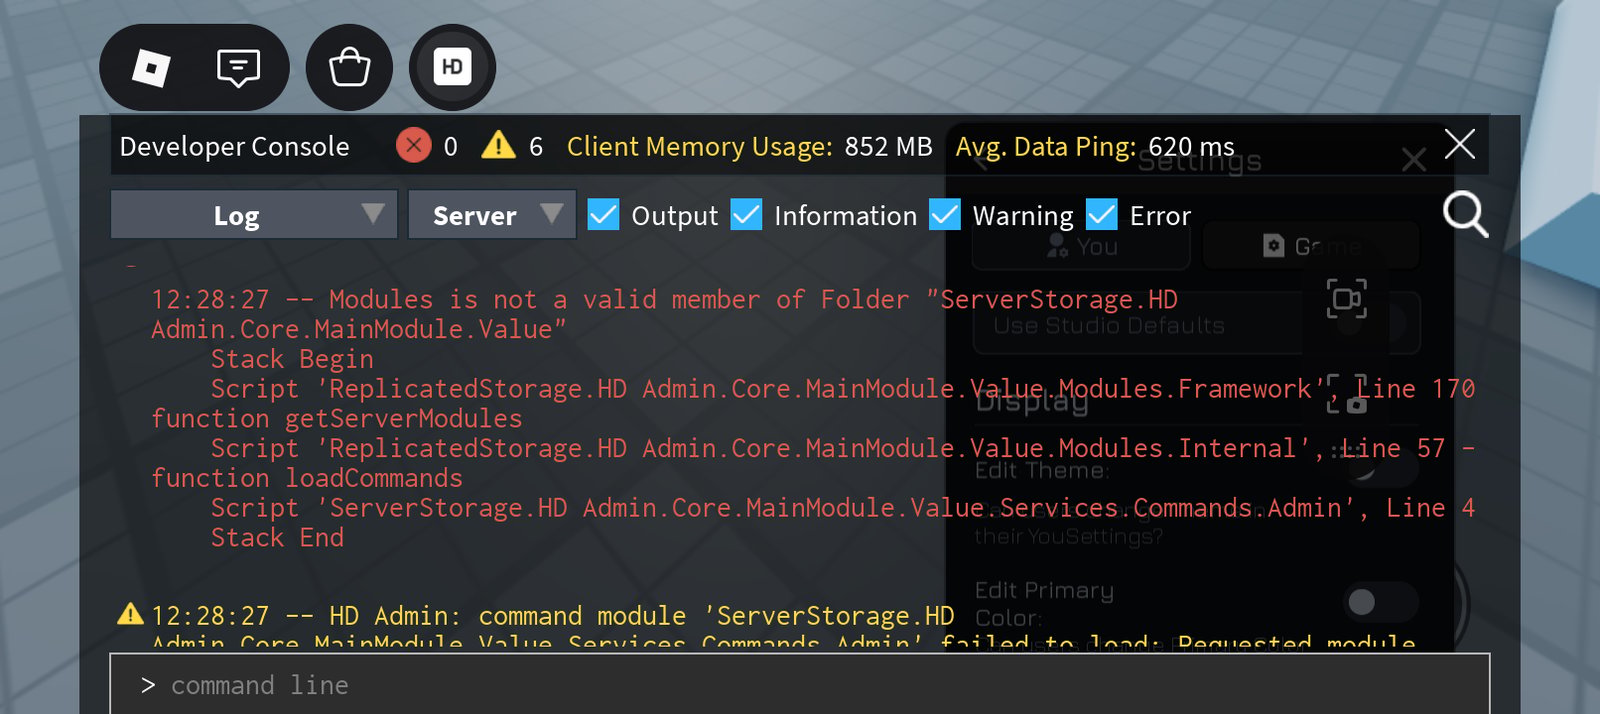Open the chat bubble icon
Screen dimensions: 1600x714
pos(238,68)
